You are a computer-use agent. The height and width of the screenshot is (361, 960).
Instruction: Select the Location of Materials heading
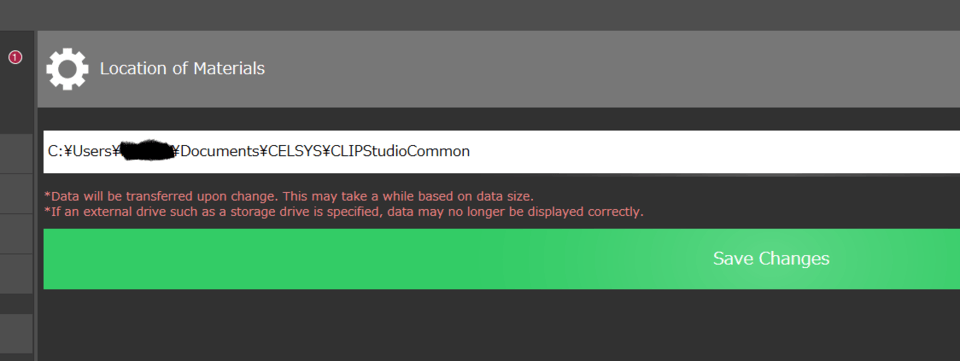pyautogui.click(x=182, y=69)
